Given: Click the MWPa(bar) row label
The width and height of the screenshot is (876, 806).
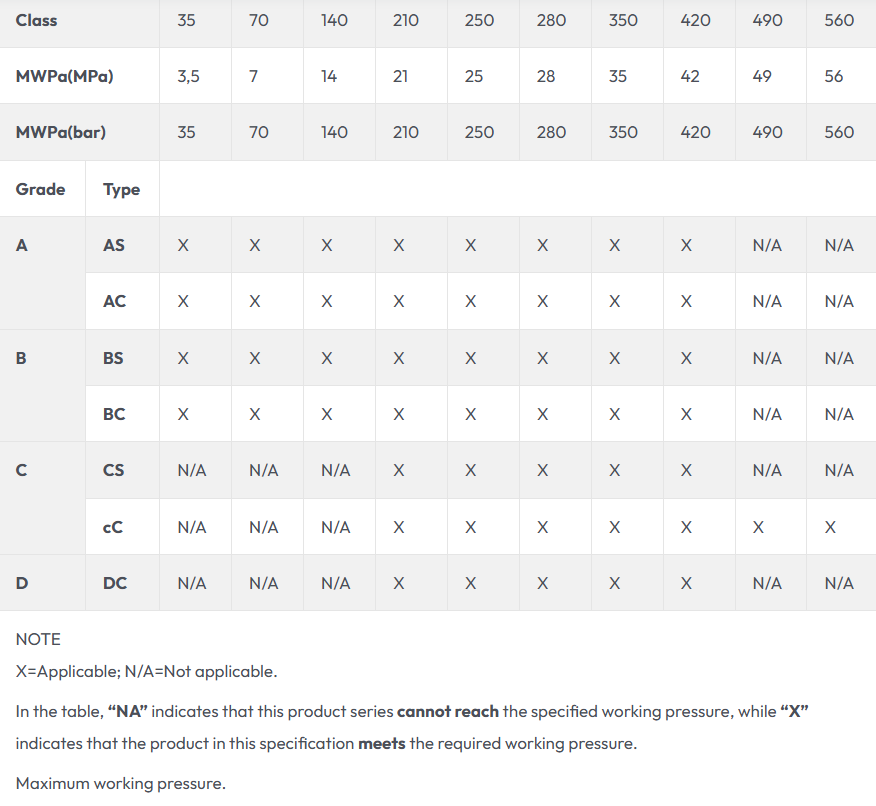Looking at the screenshot, I should (x=61, y=132).
